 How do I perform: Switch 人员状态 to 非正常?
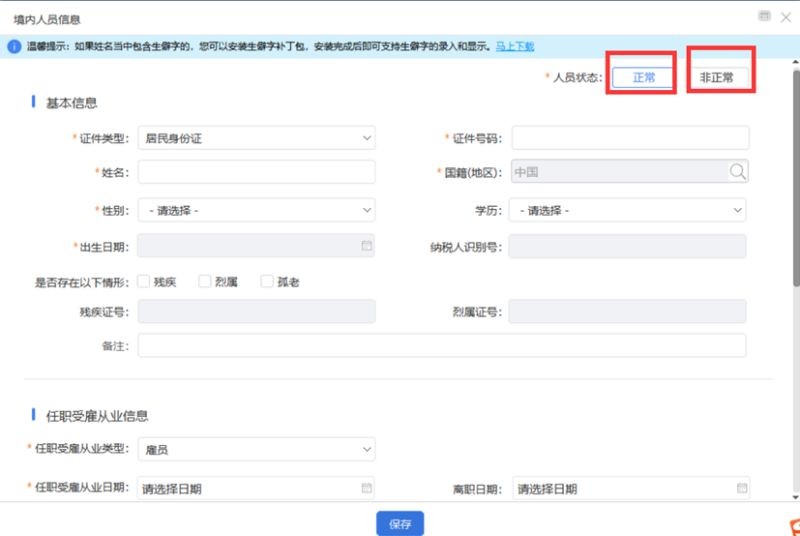pos(716,78)
